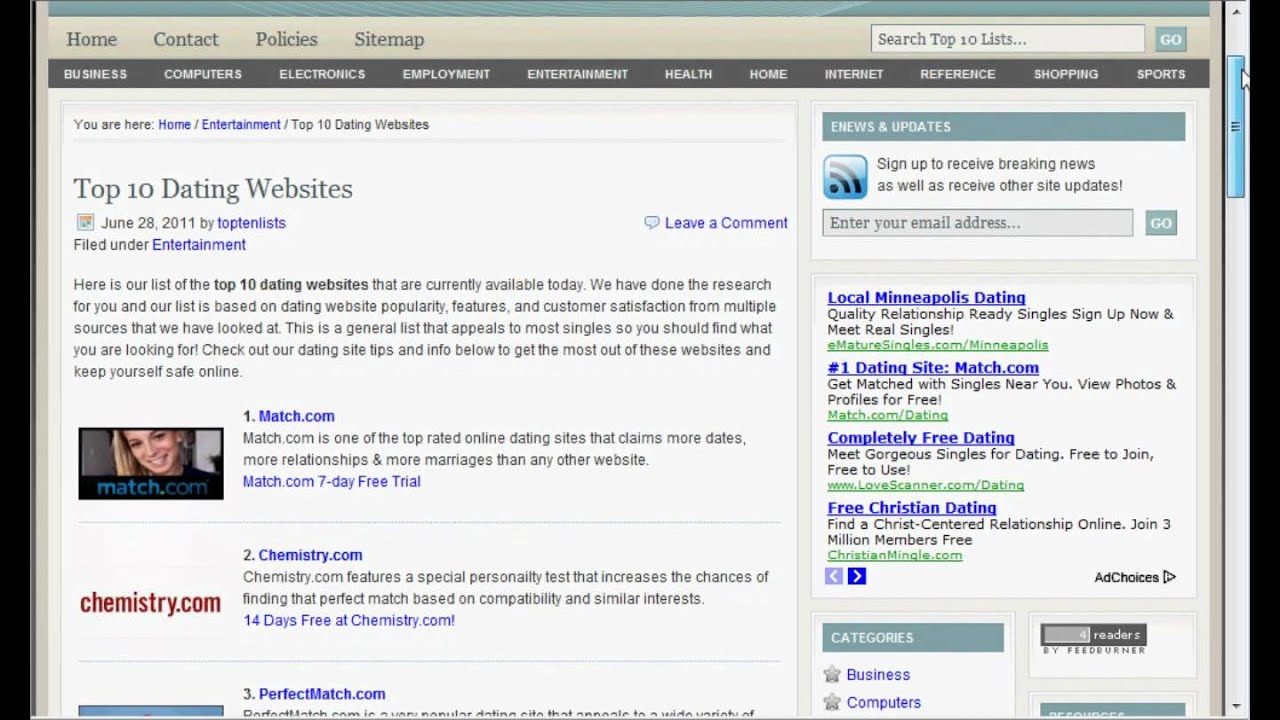Image resolution: width=1280 pixels, height=720 pixels.
Task: Open the Sitemap page
Action: [x=389, y=39]
